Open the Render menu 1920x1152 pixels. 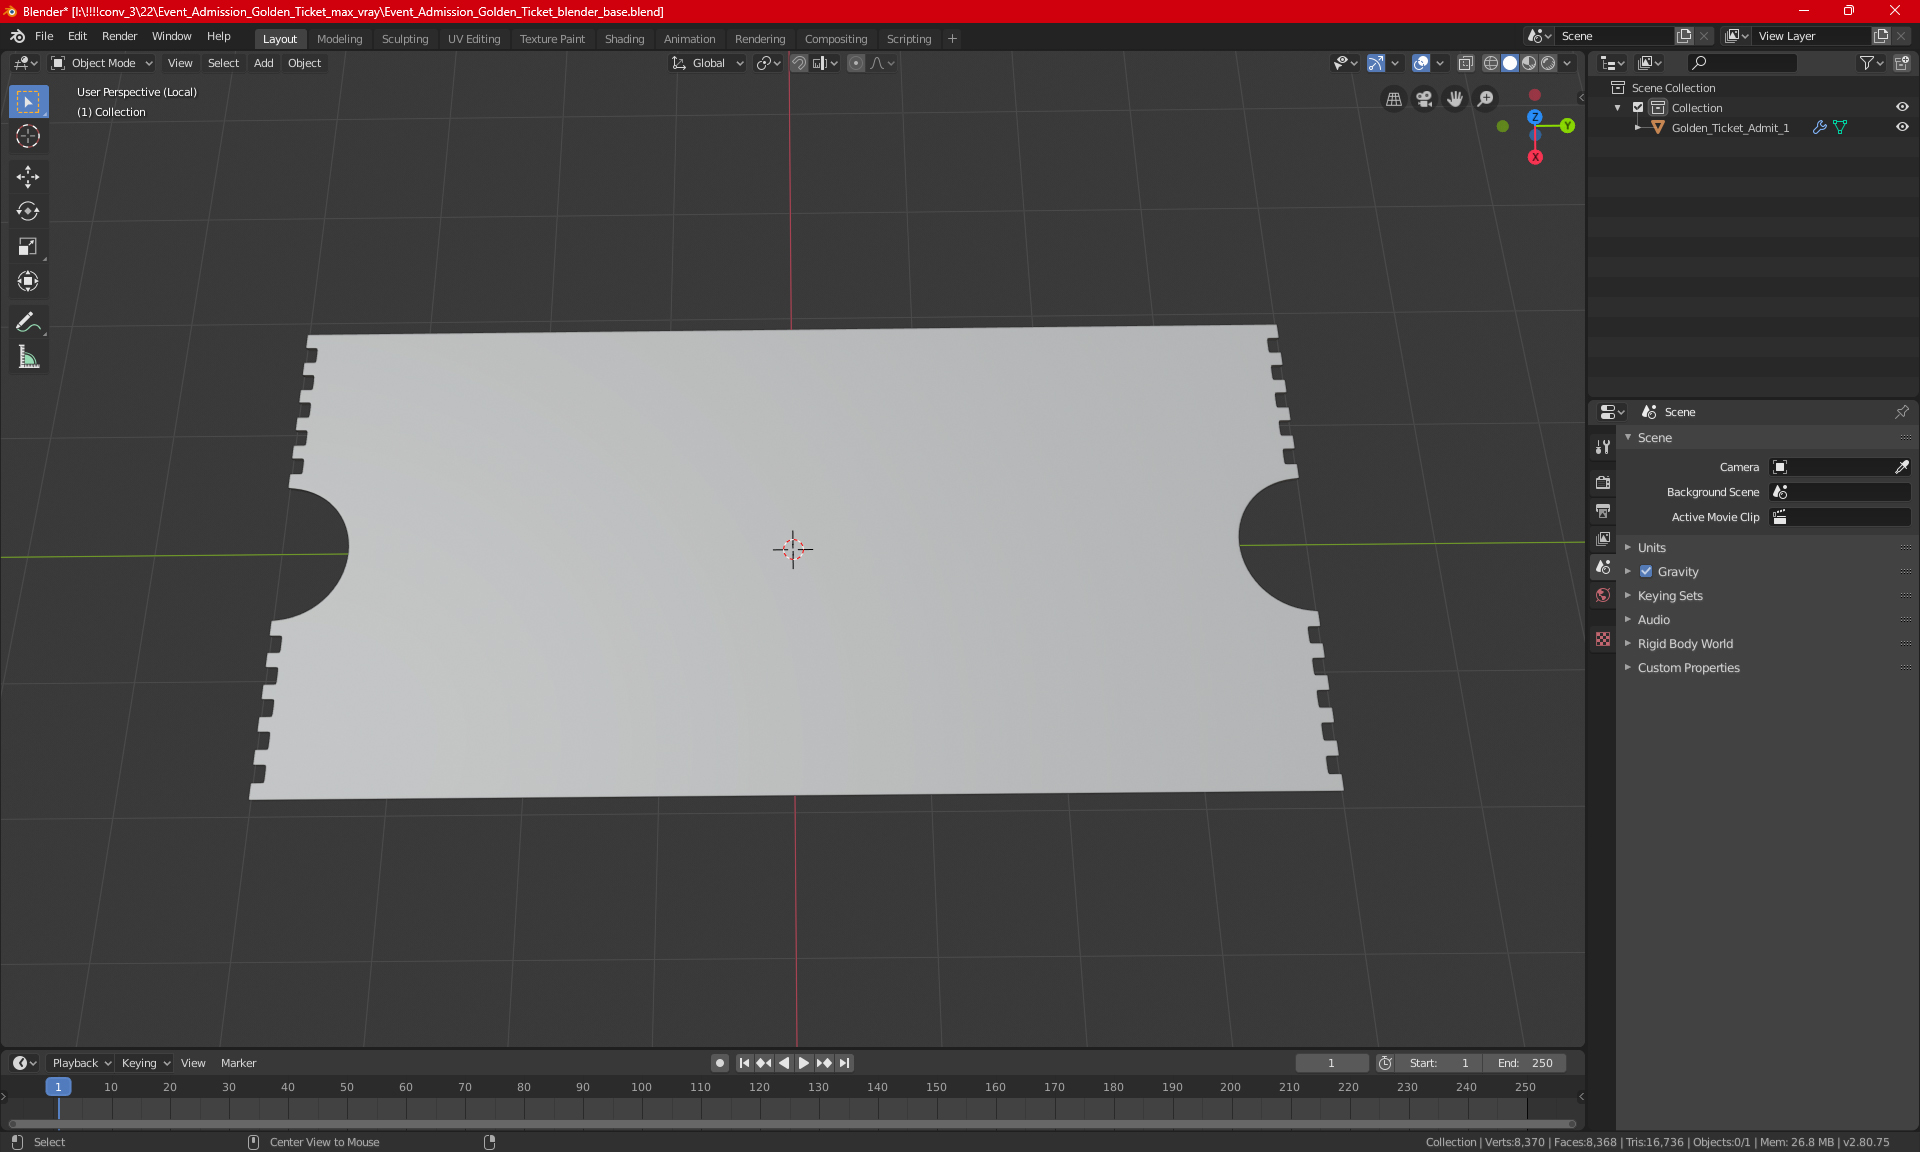point(119,36)
